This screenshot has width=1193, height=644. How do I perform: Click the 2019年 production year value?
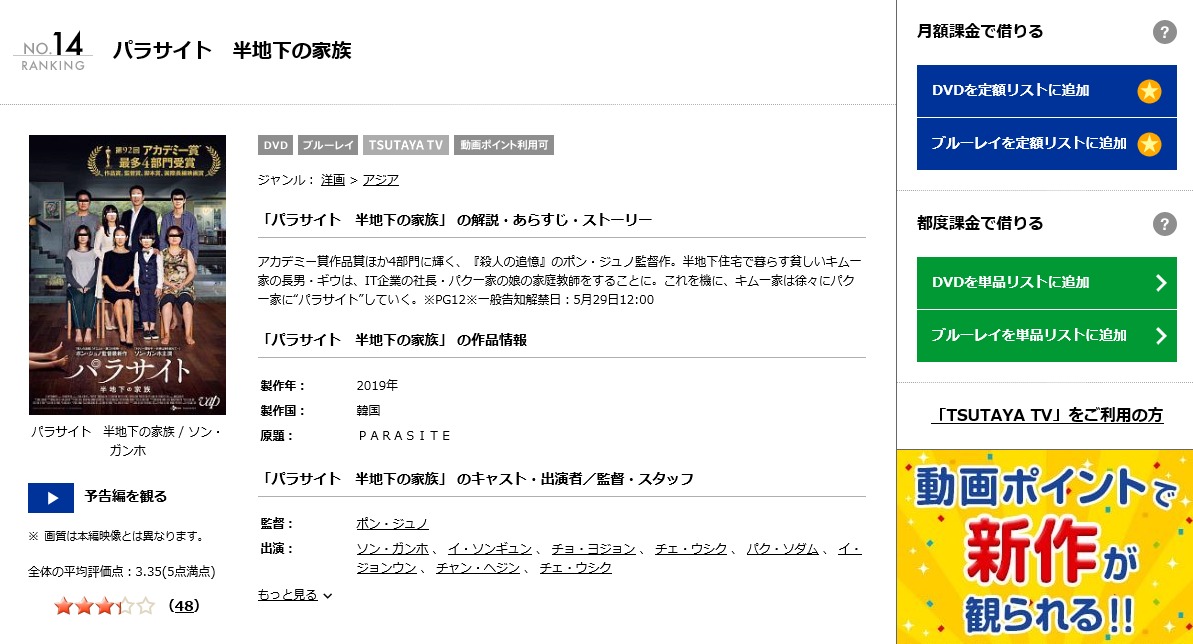coord(377,385)
